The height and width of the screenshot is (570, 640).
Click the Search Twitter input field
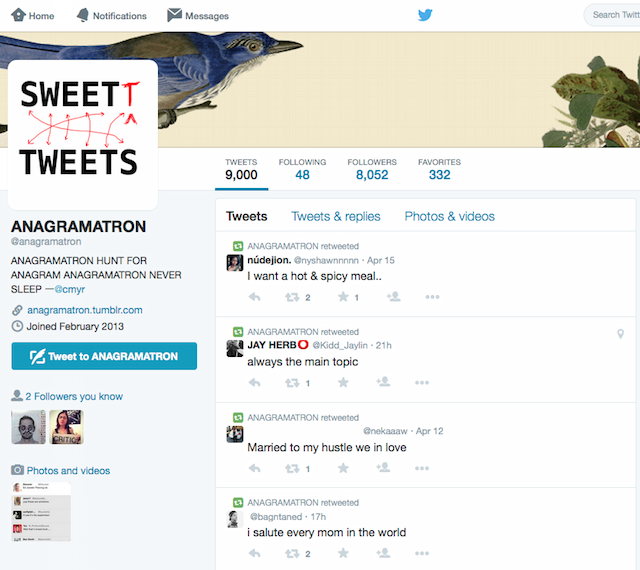612,15
